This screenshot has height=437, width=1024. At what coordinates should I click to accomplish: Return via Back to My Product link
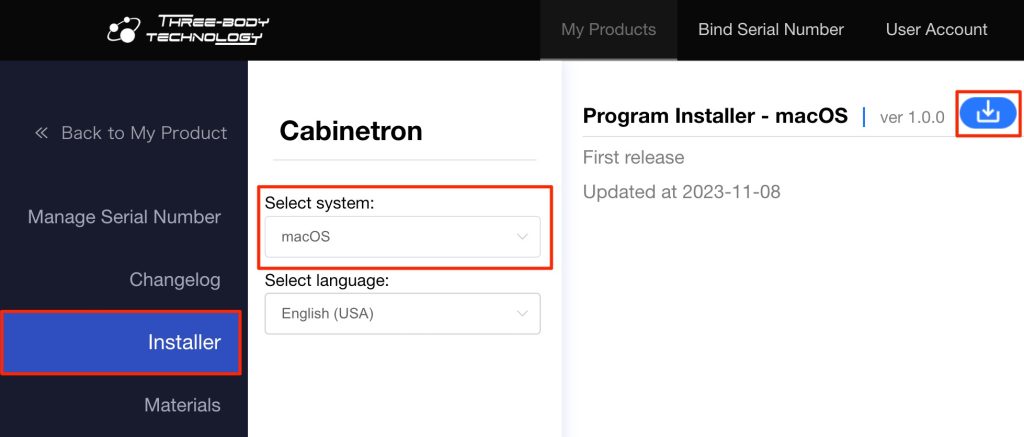[143, 133]
